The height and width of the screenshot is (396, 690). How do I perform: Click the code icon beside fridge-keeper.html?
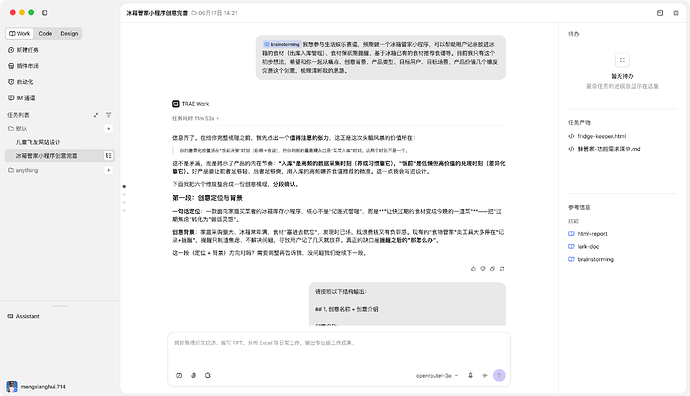[x=571, y=136]
